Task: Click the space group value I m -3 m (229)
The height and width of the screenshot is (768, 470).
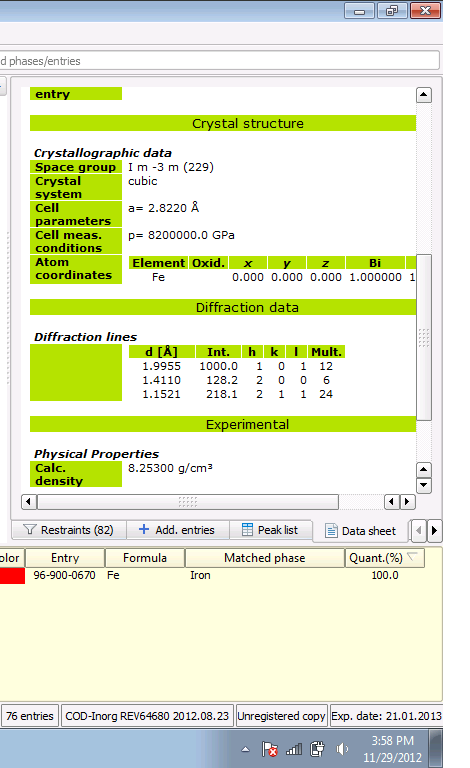Action: pyautogui.click(x=171, y=167)
